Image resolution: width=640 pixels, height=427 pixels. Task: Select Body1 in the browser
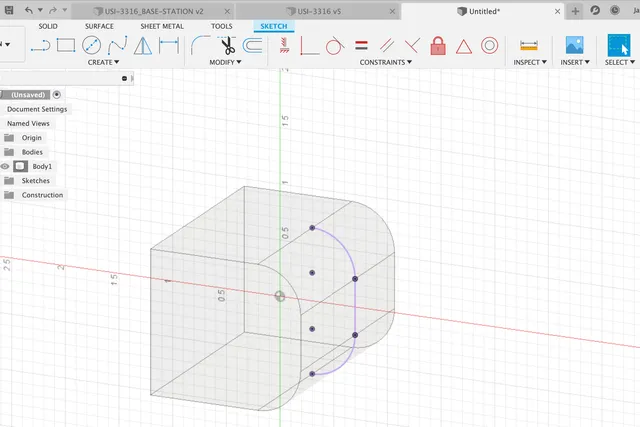tap(42, 166)
